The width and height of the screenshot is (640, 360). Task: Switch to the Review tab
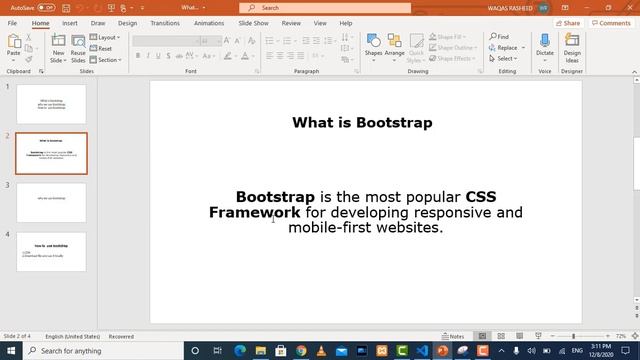[x=291, y=23]
